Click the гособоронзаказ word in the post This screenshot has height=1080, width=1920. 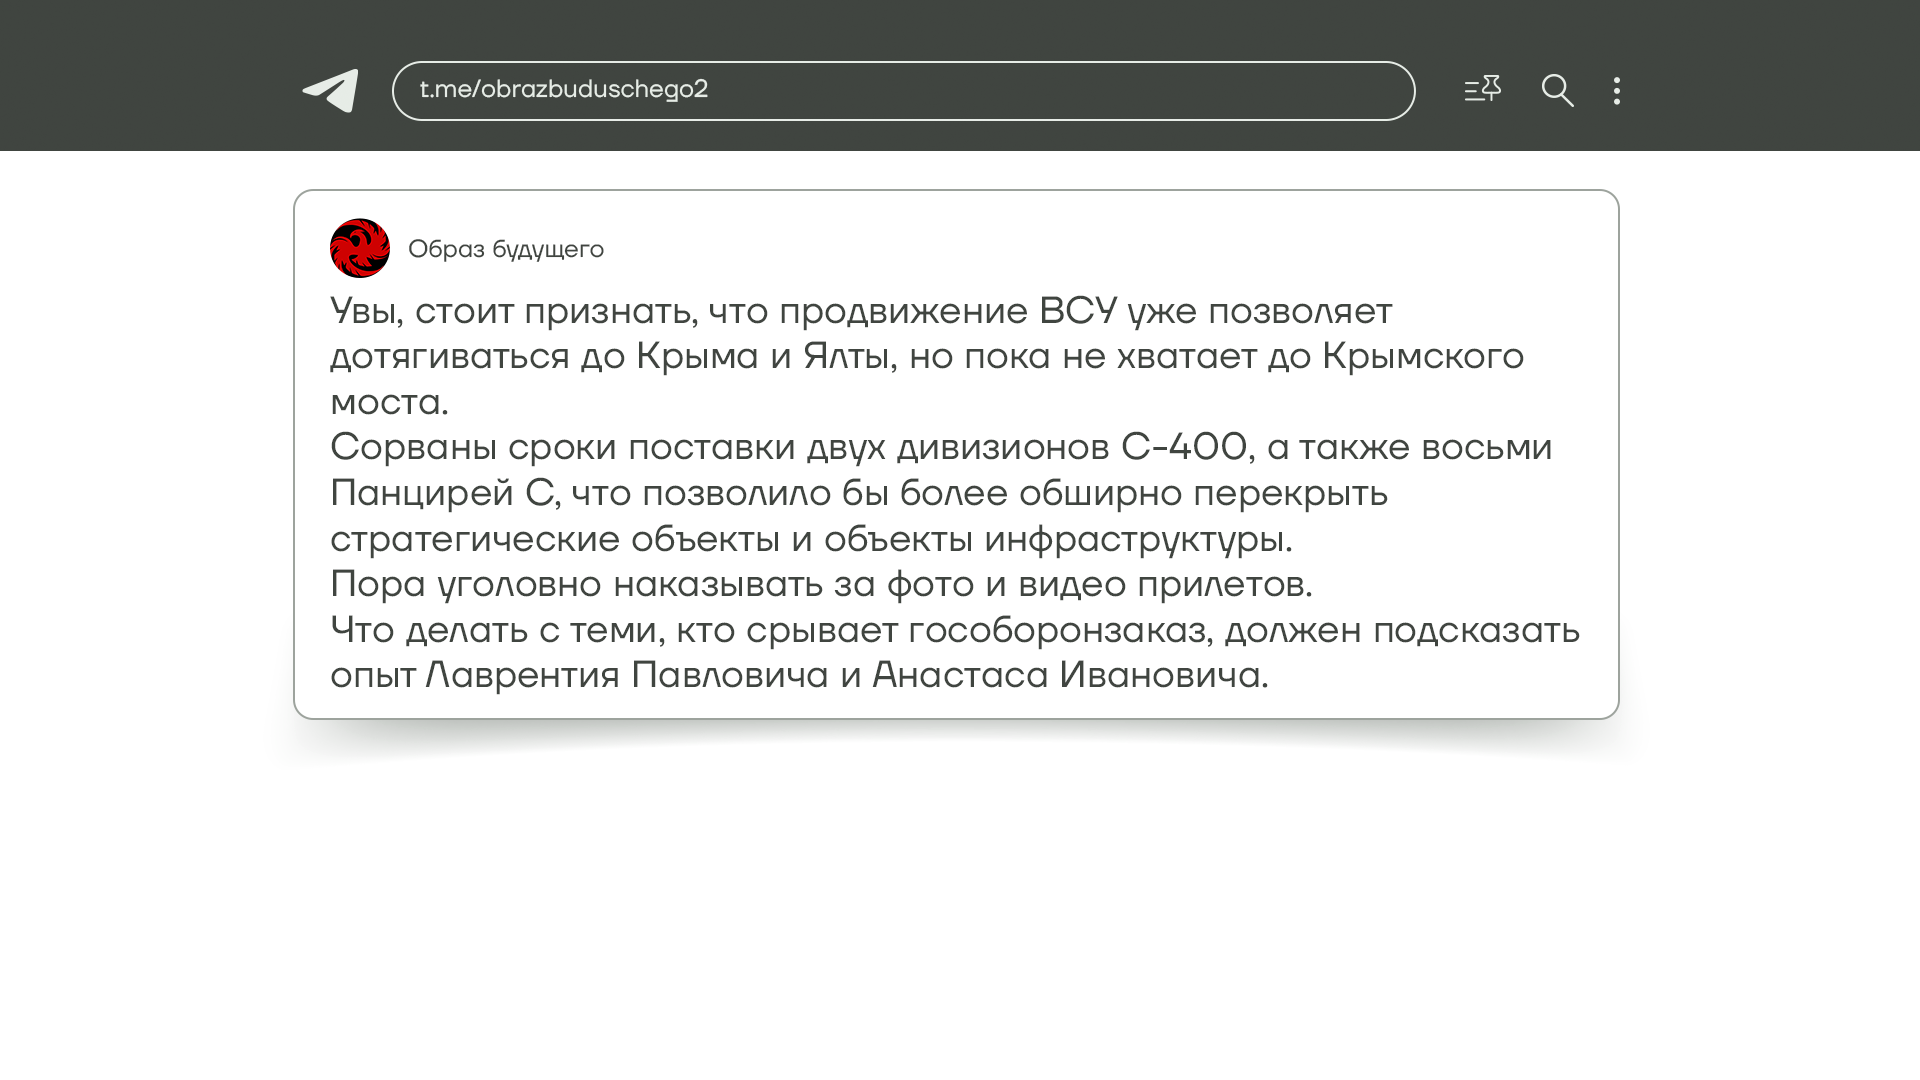[x=1057, y=631]
